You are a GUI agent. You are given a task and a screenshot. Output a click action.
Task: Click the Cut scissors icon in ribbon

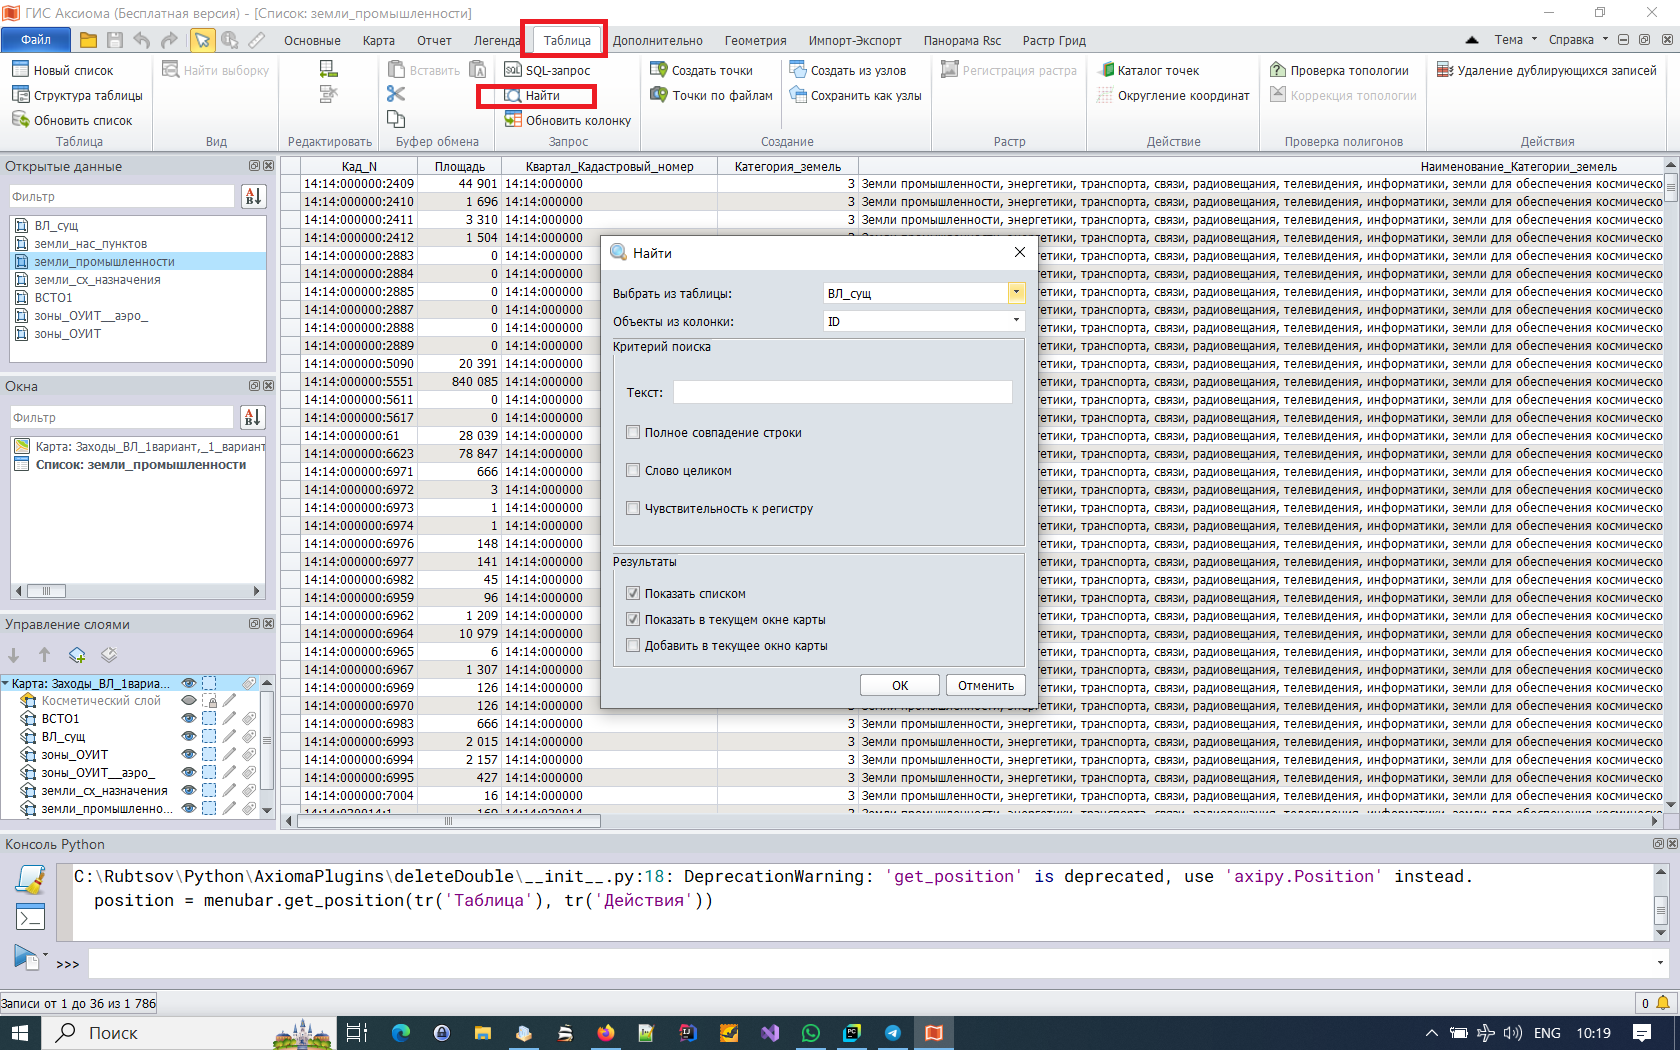[396, 94]
